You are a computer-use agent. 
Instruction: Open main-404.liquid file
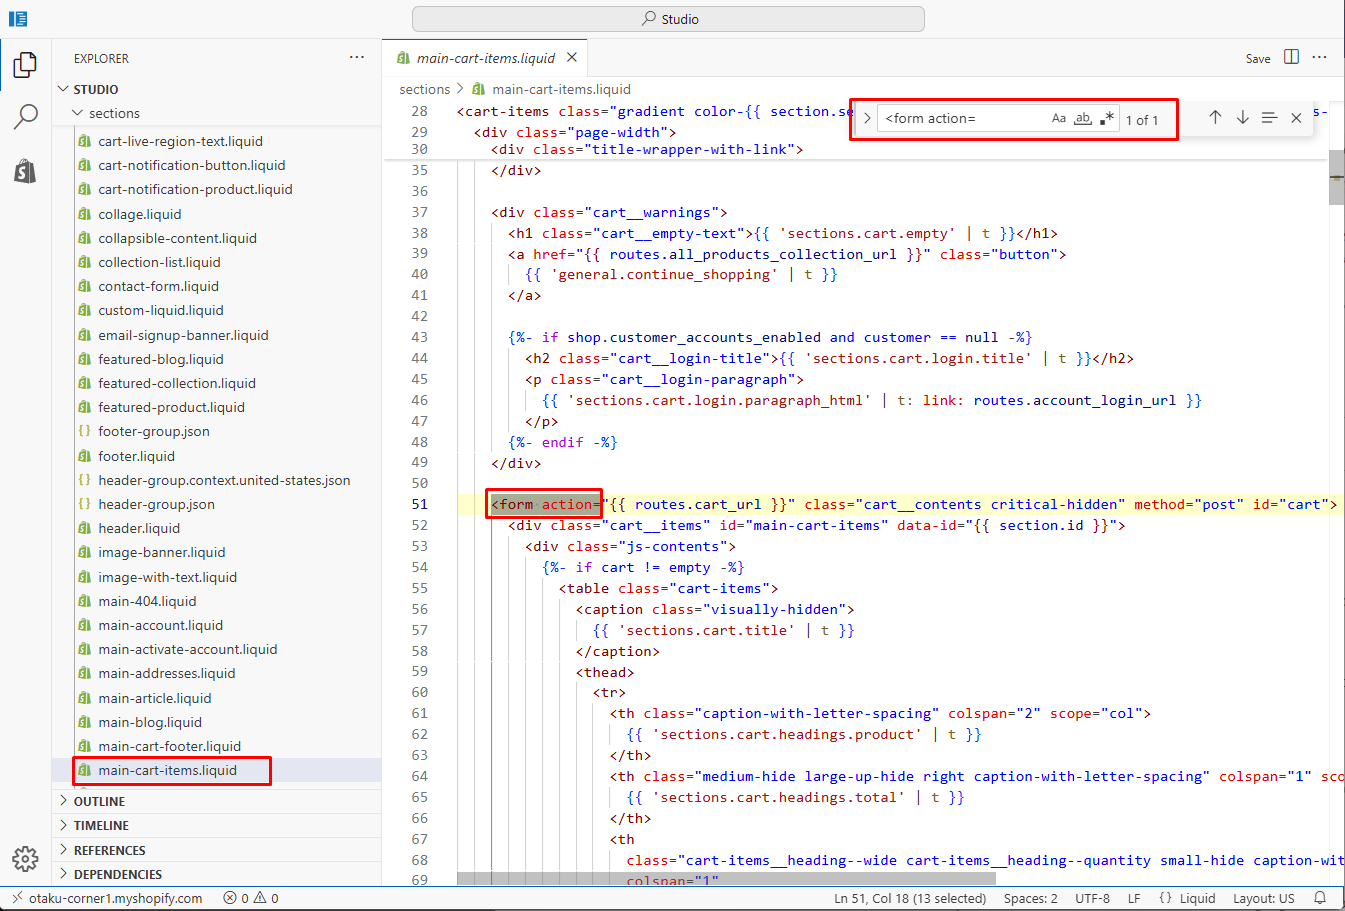click(x=147, y=601)
